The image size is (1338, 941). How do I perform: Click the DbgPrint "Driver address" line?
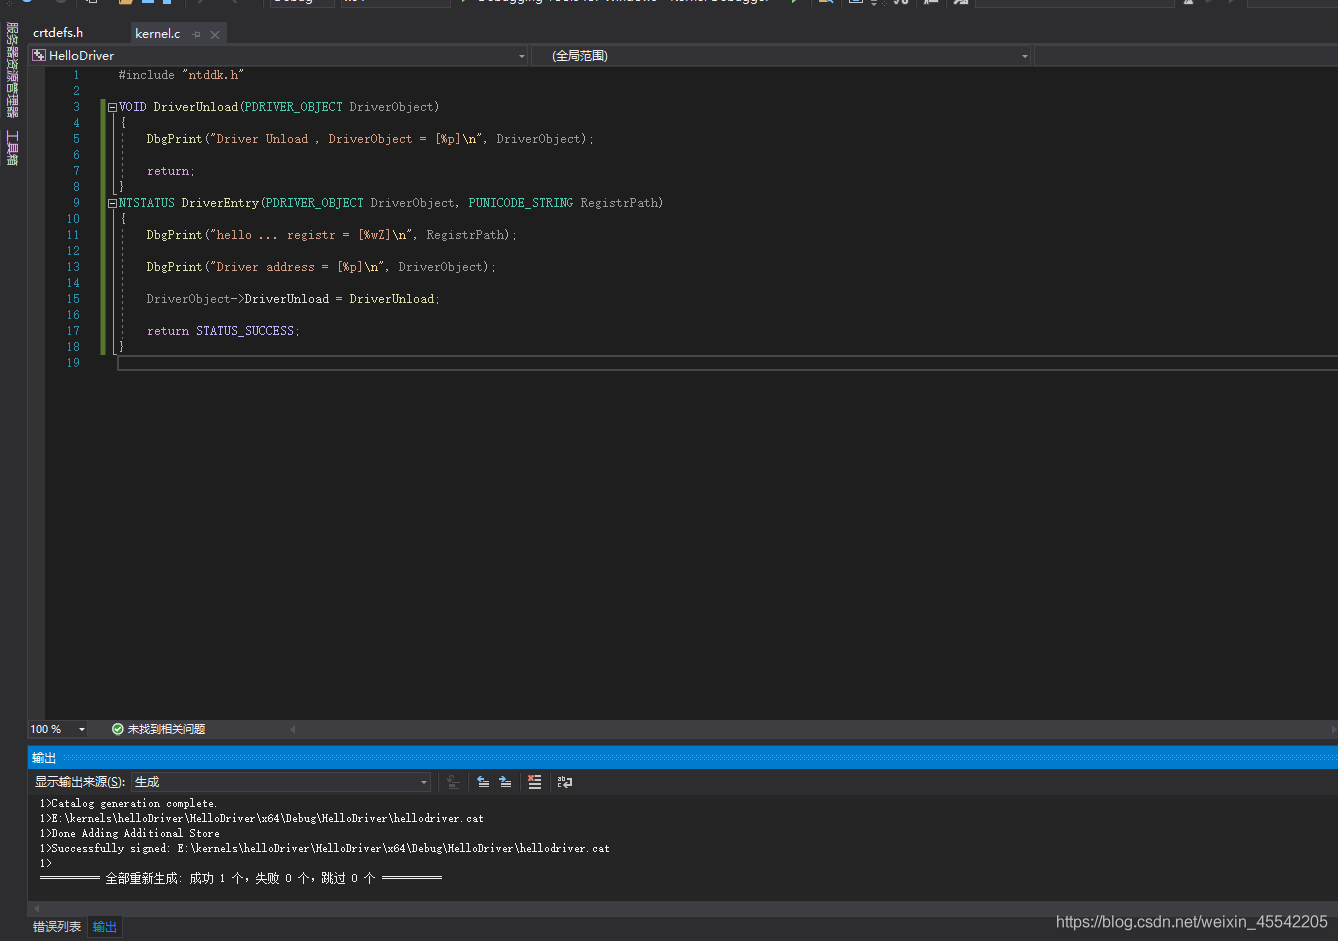tap(321, 267)
